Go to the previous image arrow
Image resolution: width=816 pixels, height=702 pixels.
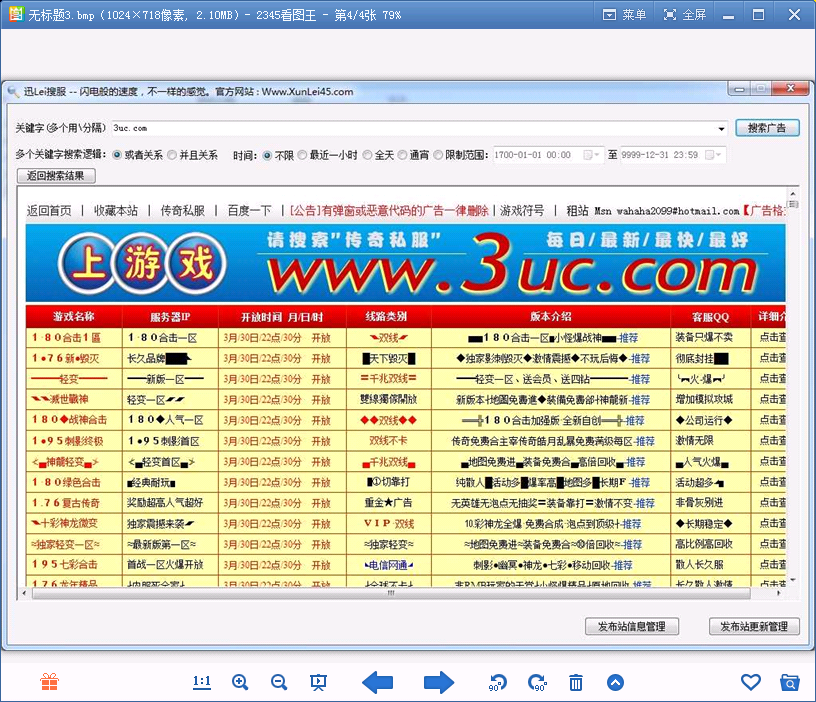click(377, 682)
